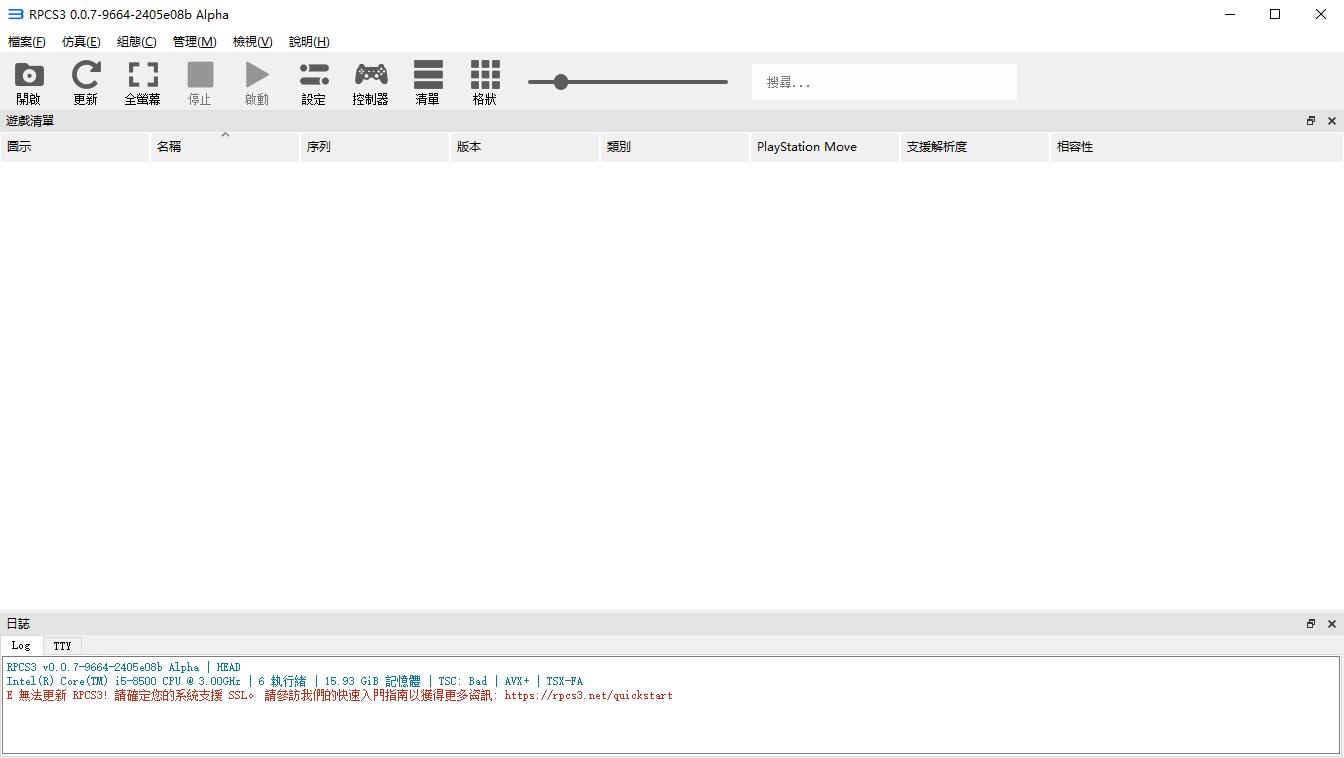Image resolution: width=1344 pixels, height=758 pixels.
Task: Close the 日誌 log panel
Action: (1332, 624)
